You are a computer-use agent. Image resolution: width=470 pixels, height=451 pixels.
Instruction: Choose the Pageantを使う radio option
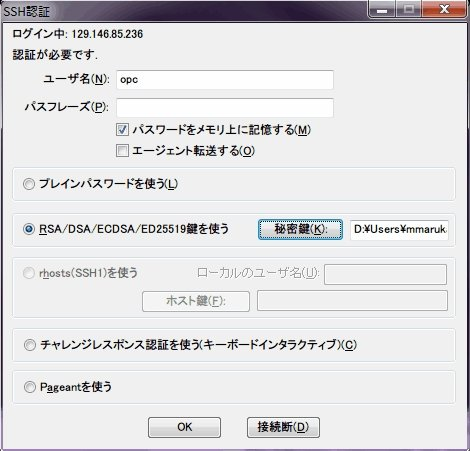[x=29, y=387]
